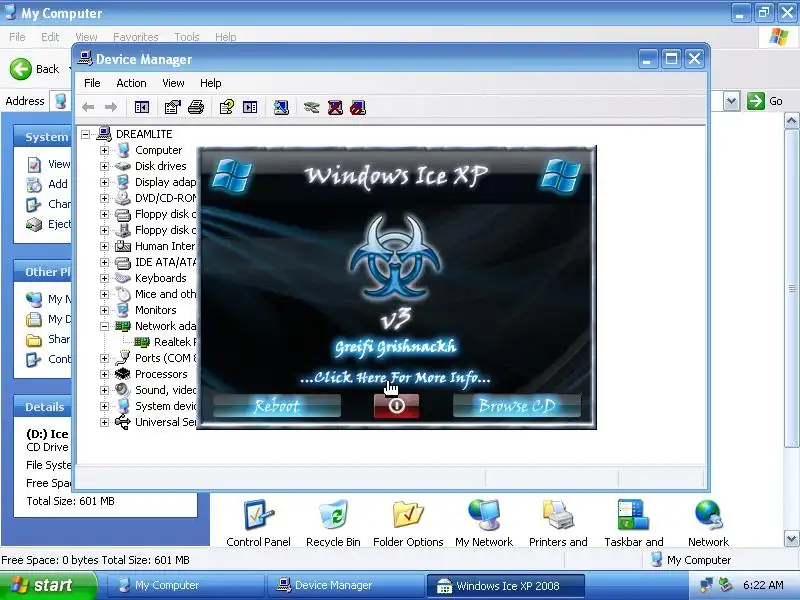Screen dimensions: 800x600
Task: Click the green Back button in My Computer
Action: coord(20,69)
